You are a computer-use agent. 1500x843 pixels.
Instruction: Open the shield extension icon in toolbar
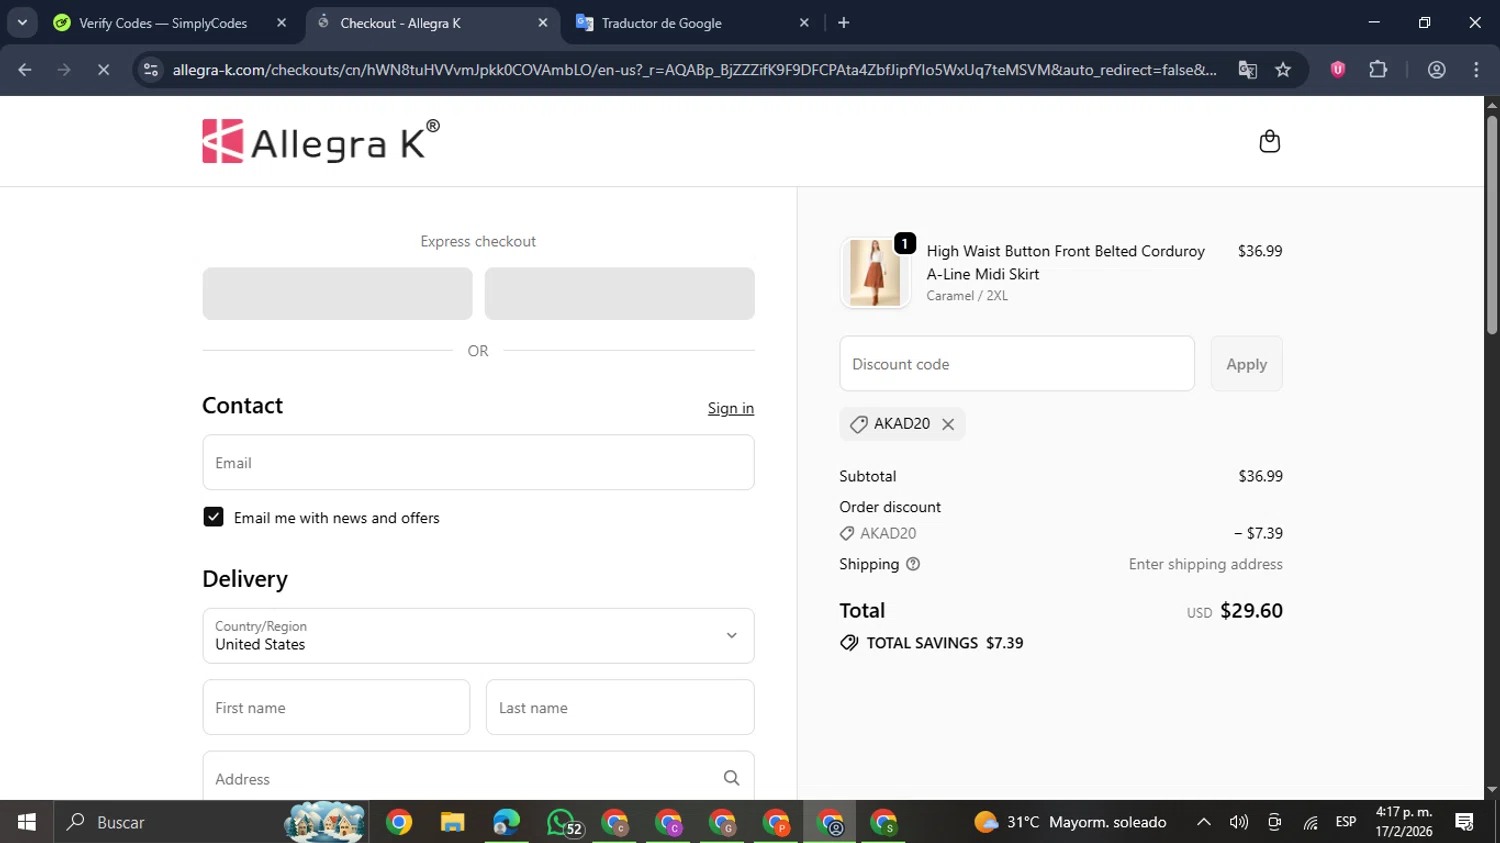point(1338,69)
